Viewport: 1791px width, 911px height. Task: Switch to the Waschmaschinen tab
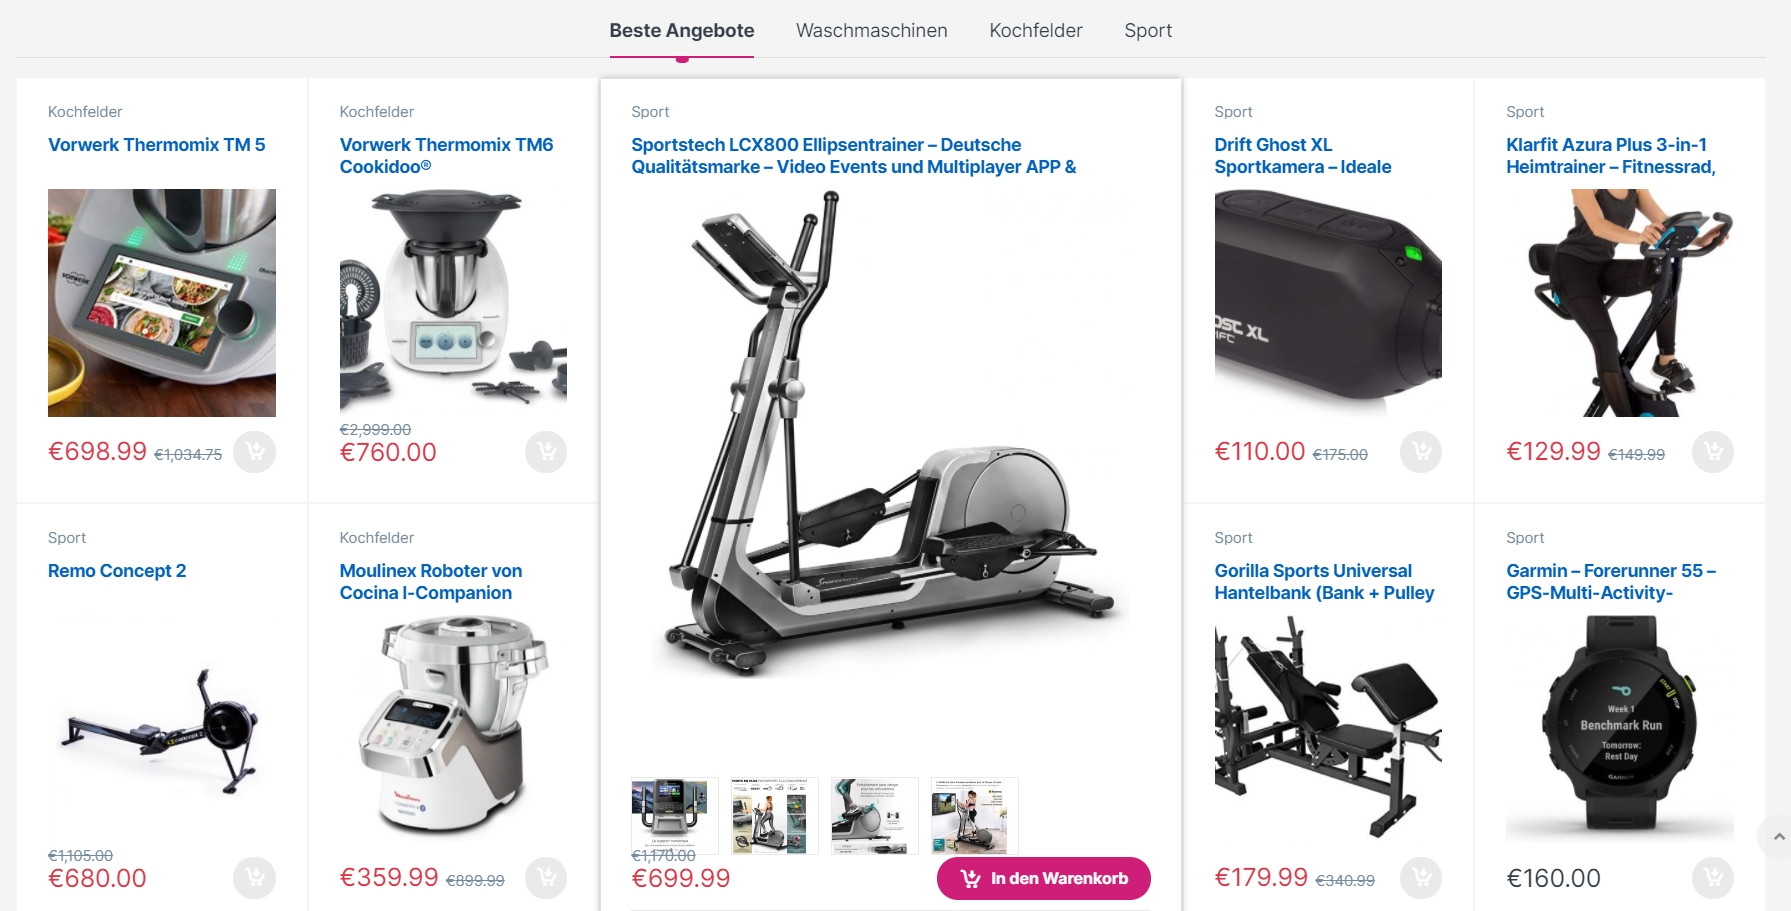[872, 31]
